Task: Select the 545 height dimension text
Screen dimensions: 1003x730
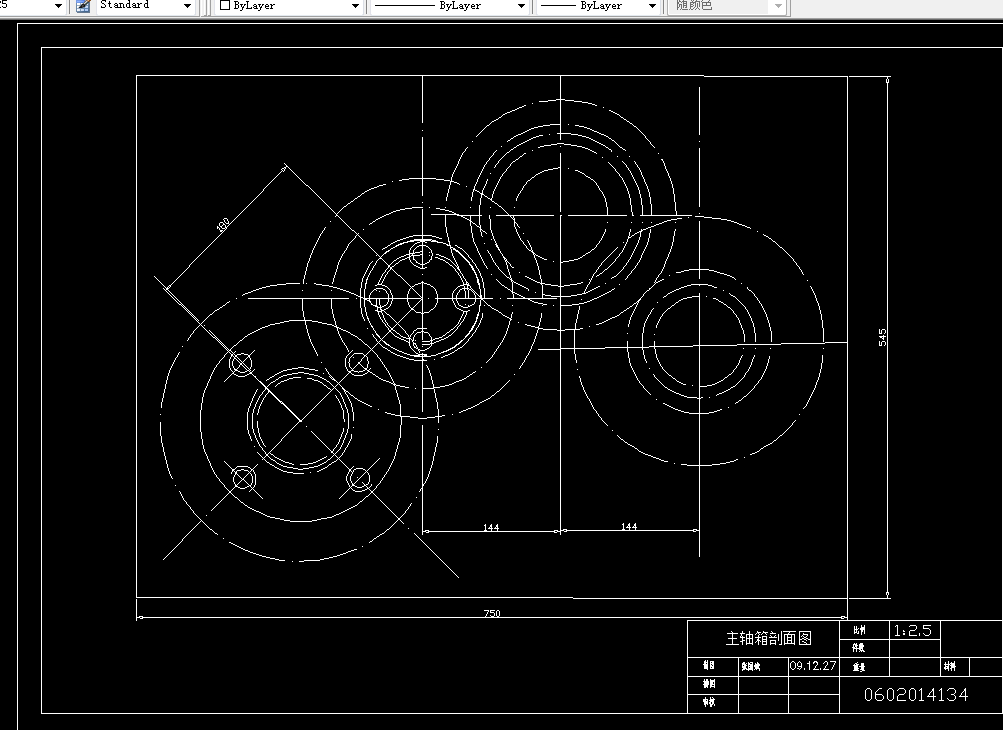Action: [x=883, y=337]
